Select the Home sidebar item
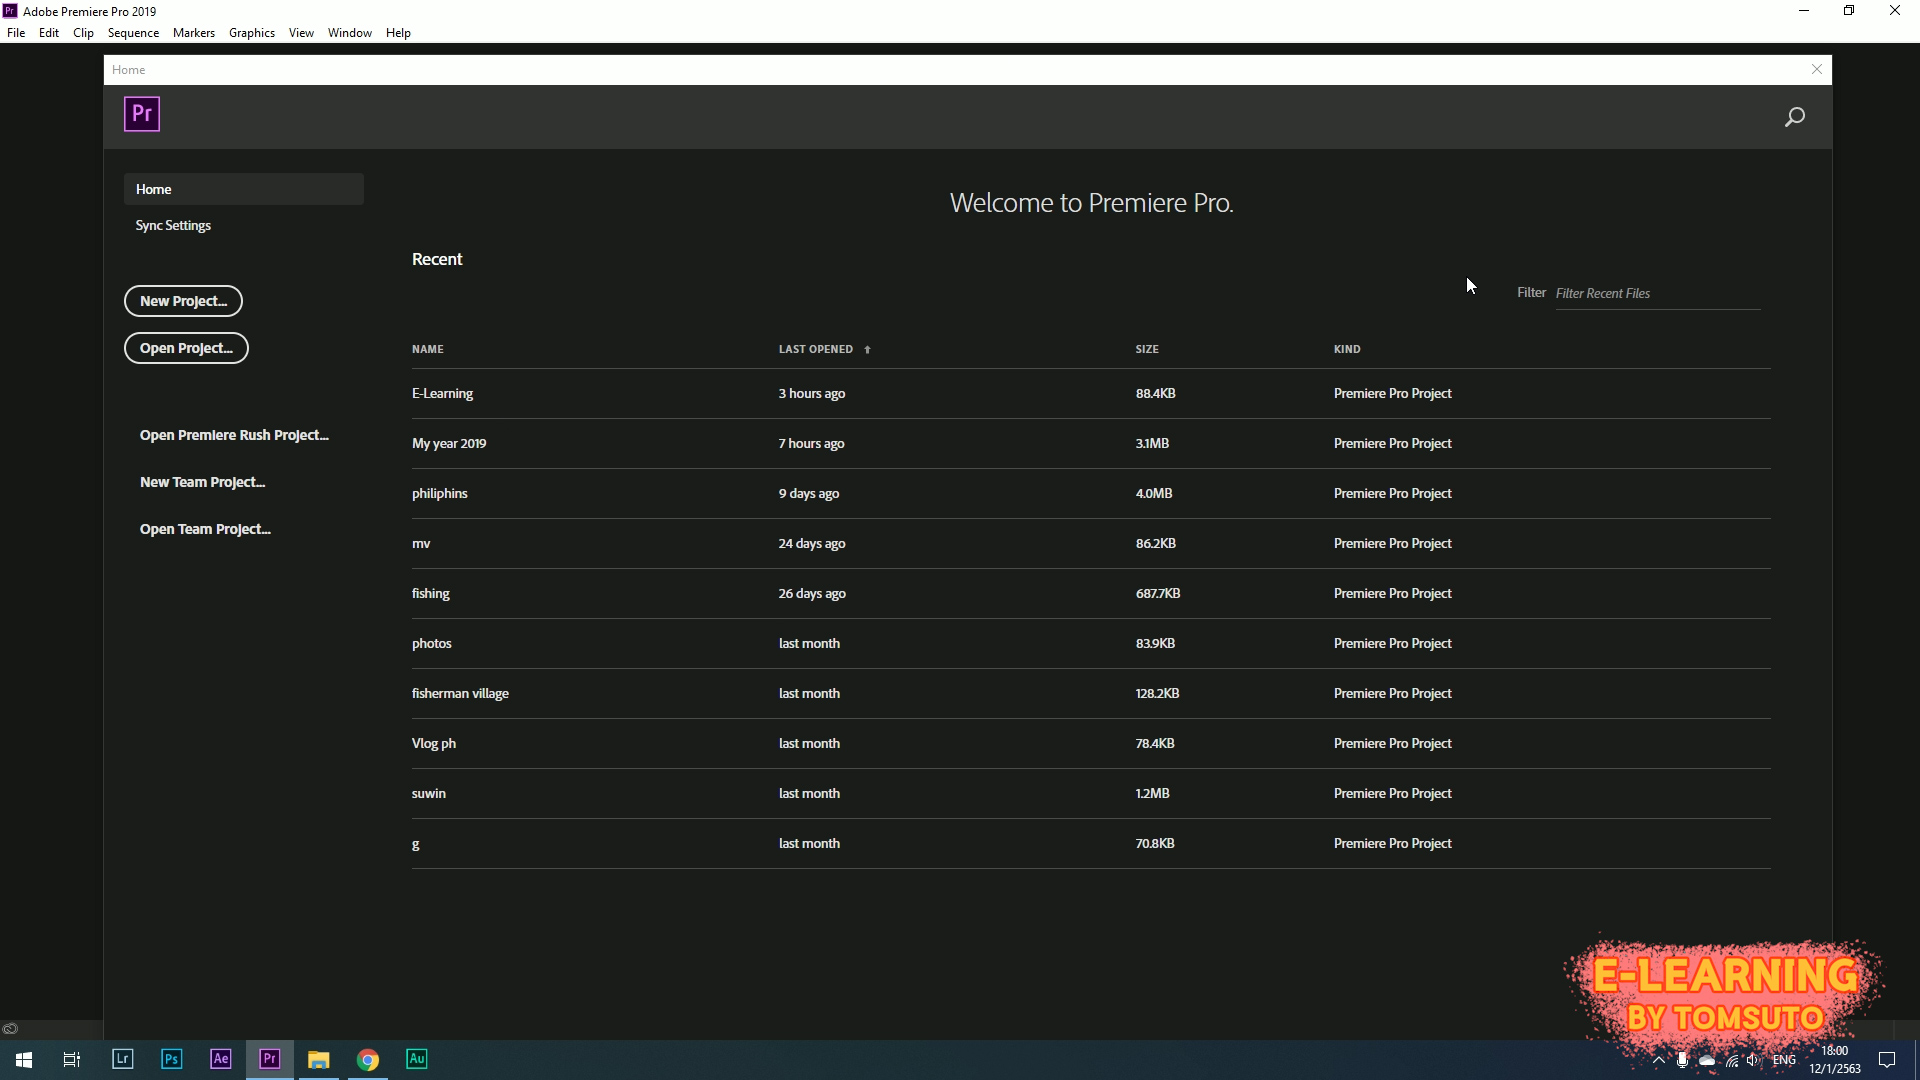 (244, 189)
